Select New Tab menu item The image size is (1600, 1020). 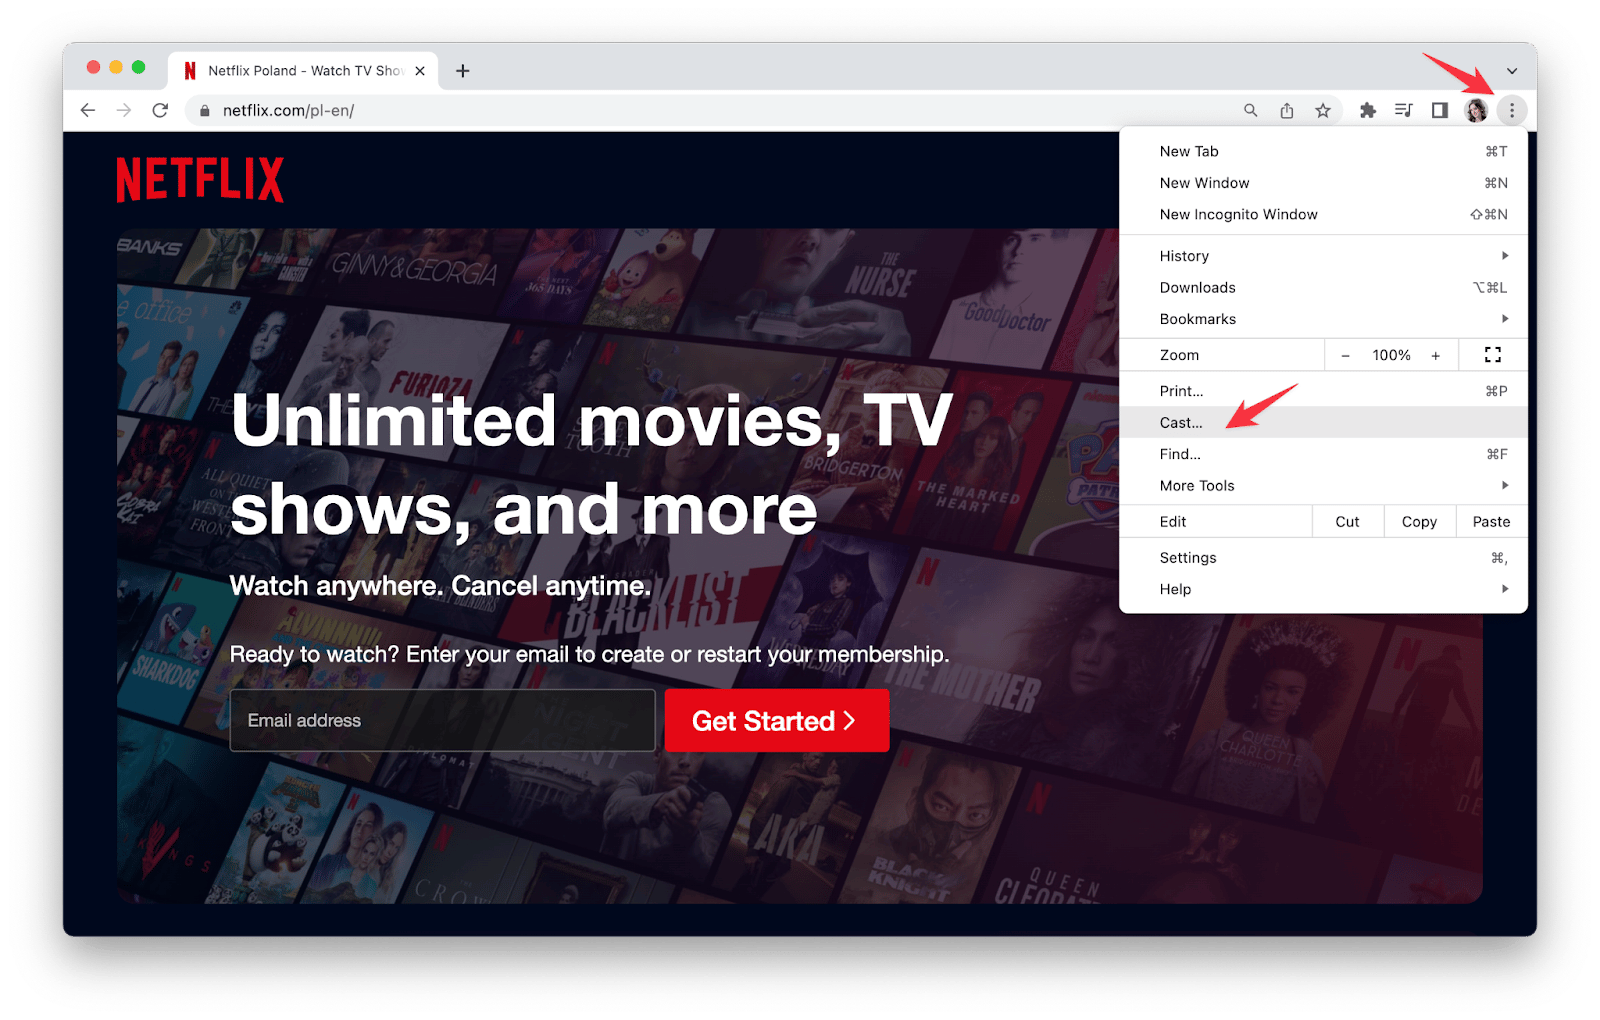(x=1323, y=151)
